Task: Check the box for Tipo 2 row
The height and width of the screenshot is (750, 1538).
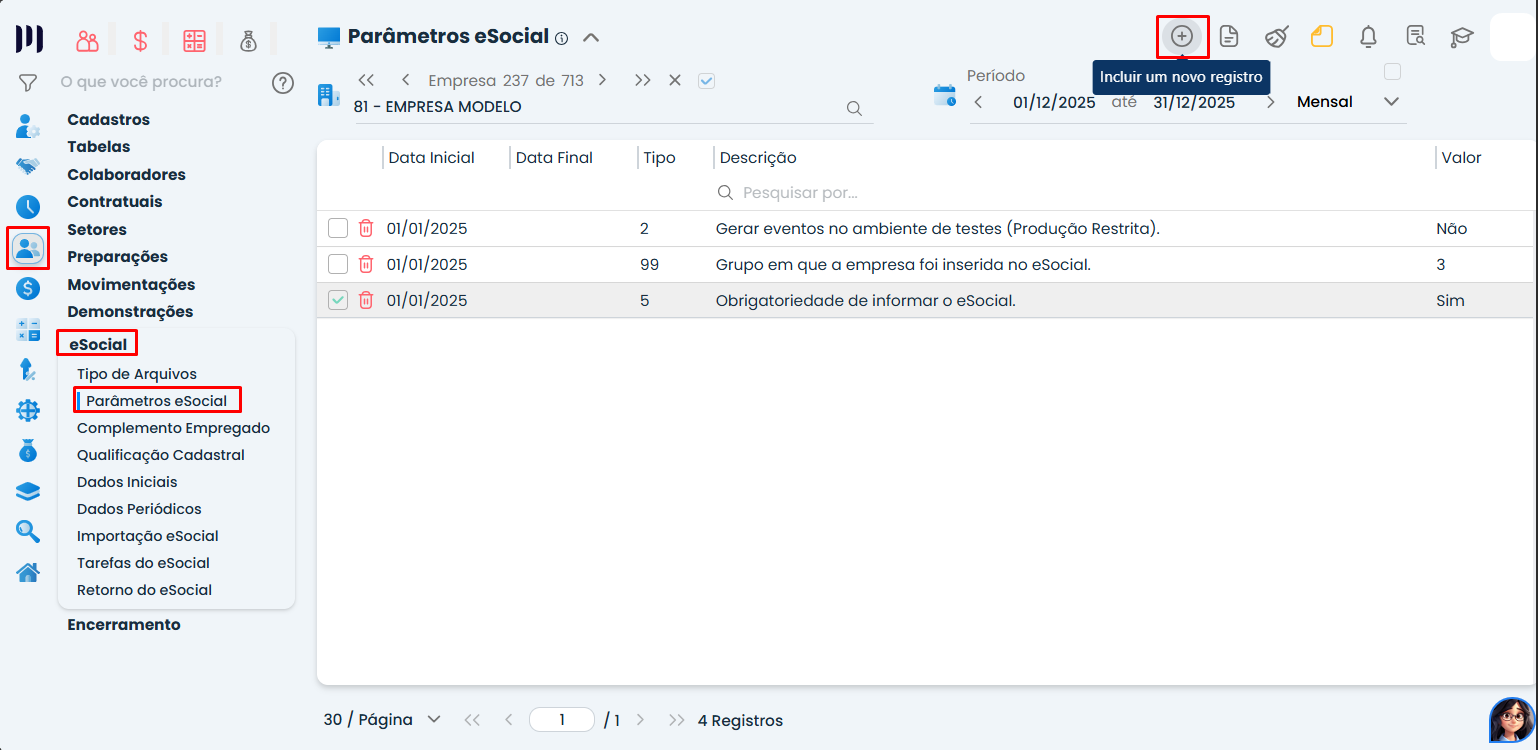Action: click(338, 229)
